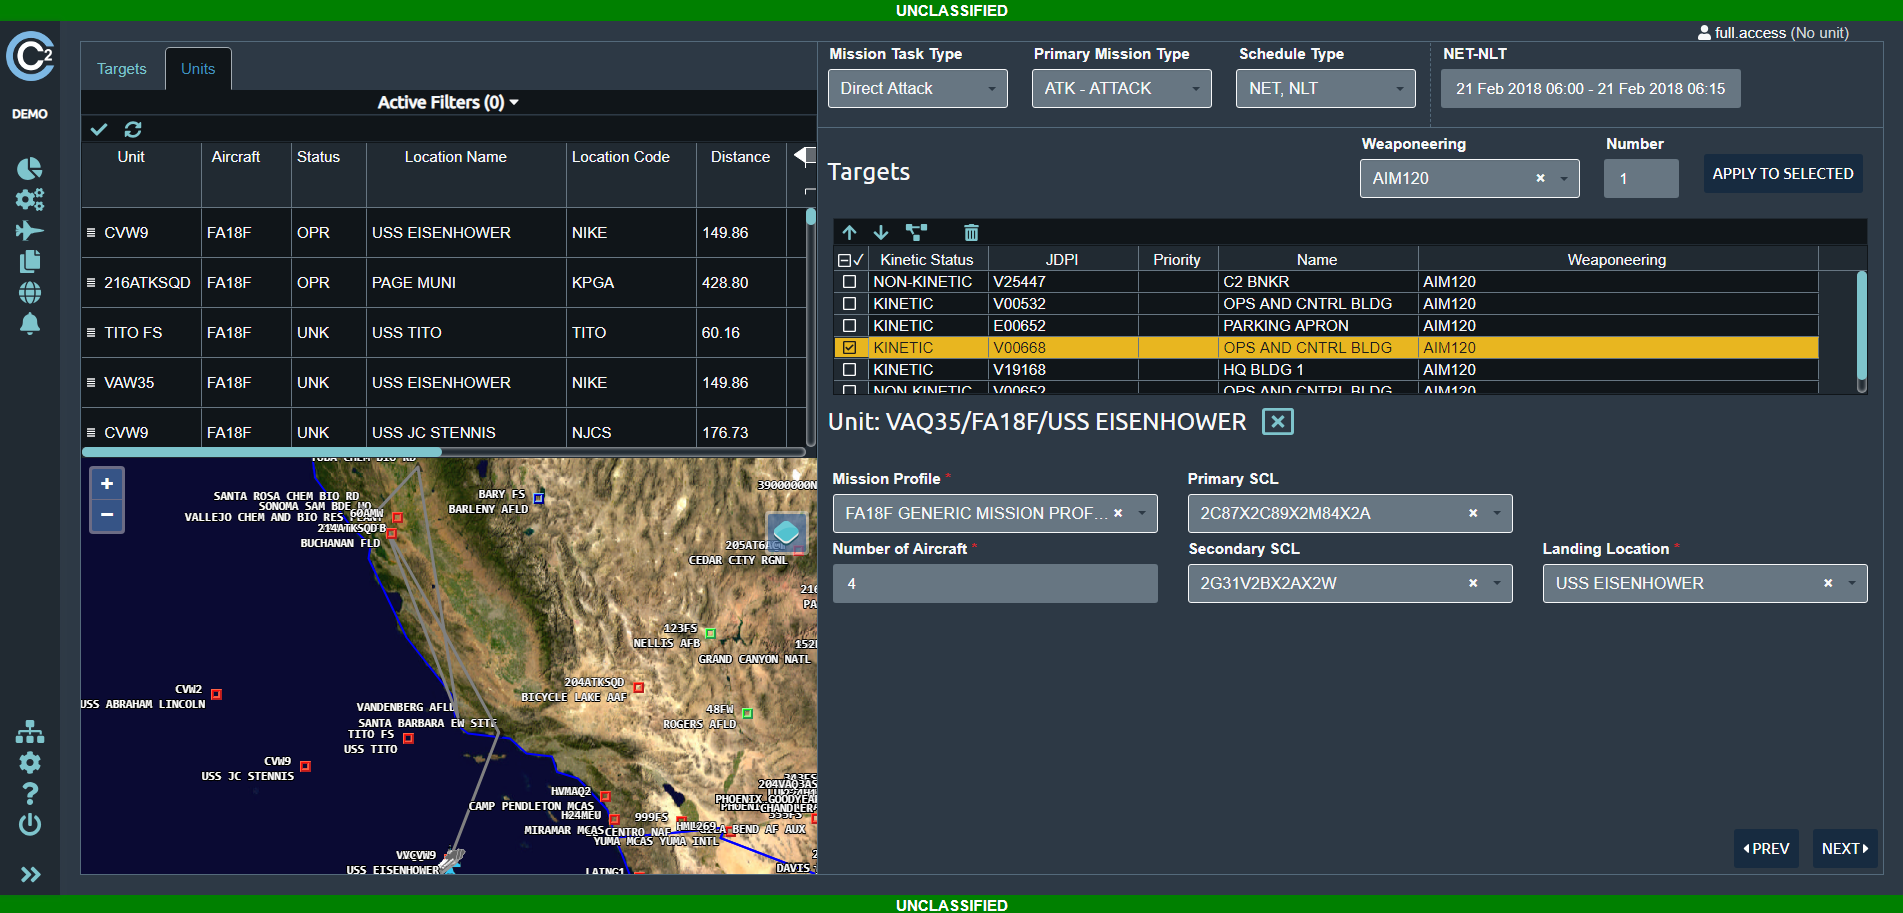Image resolution: width=1903 pixels, height=913 pixels.
Task: Delete target using trash icon
Action: tap(970, 233)
